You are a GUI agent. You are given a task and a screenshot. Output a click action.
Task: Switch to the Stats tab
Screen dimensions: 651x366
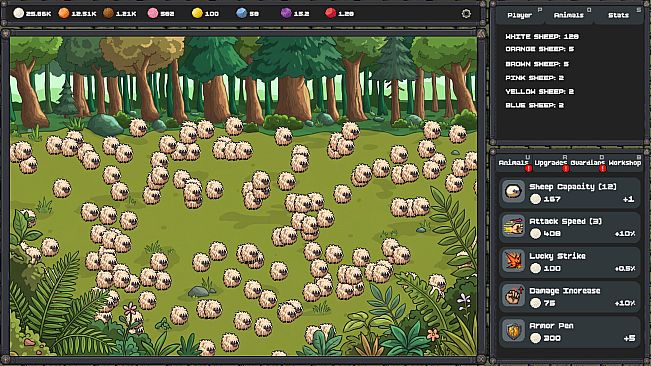click(x=619, y=15)
